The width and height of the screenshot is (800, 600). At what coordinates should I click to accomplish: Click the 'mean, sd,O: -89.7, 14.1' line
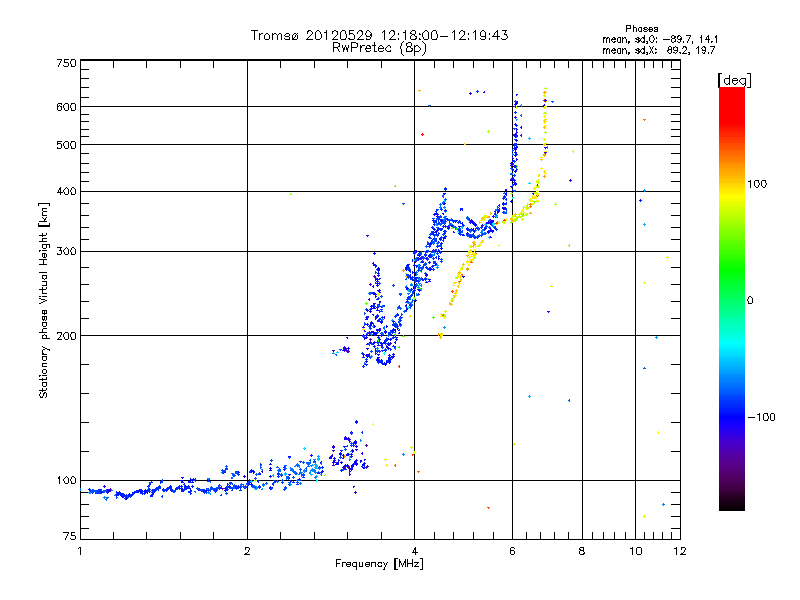[660, 39]
